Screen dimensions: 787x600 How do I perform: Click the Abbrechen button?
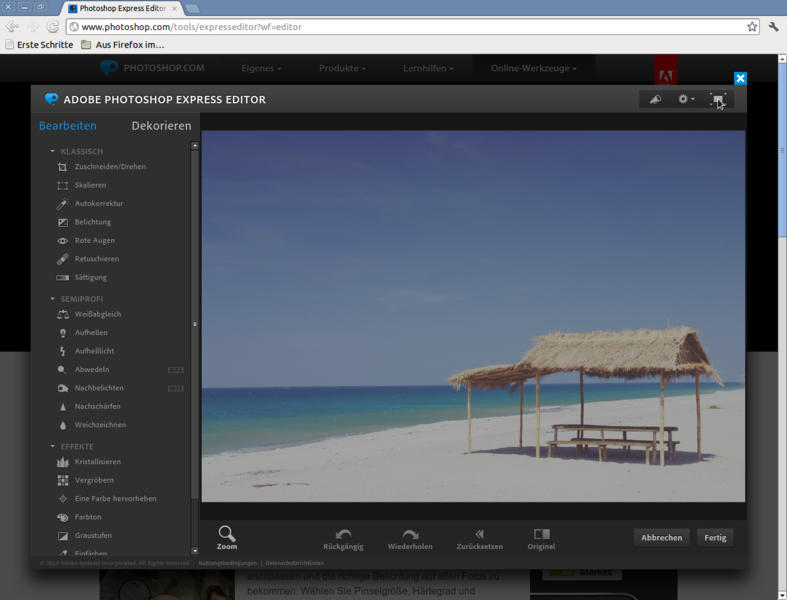(662, 538)
